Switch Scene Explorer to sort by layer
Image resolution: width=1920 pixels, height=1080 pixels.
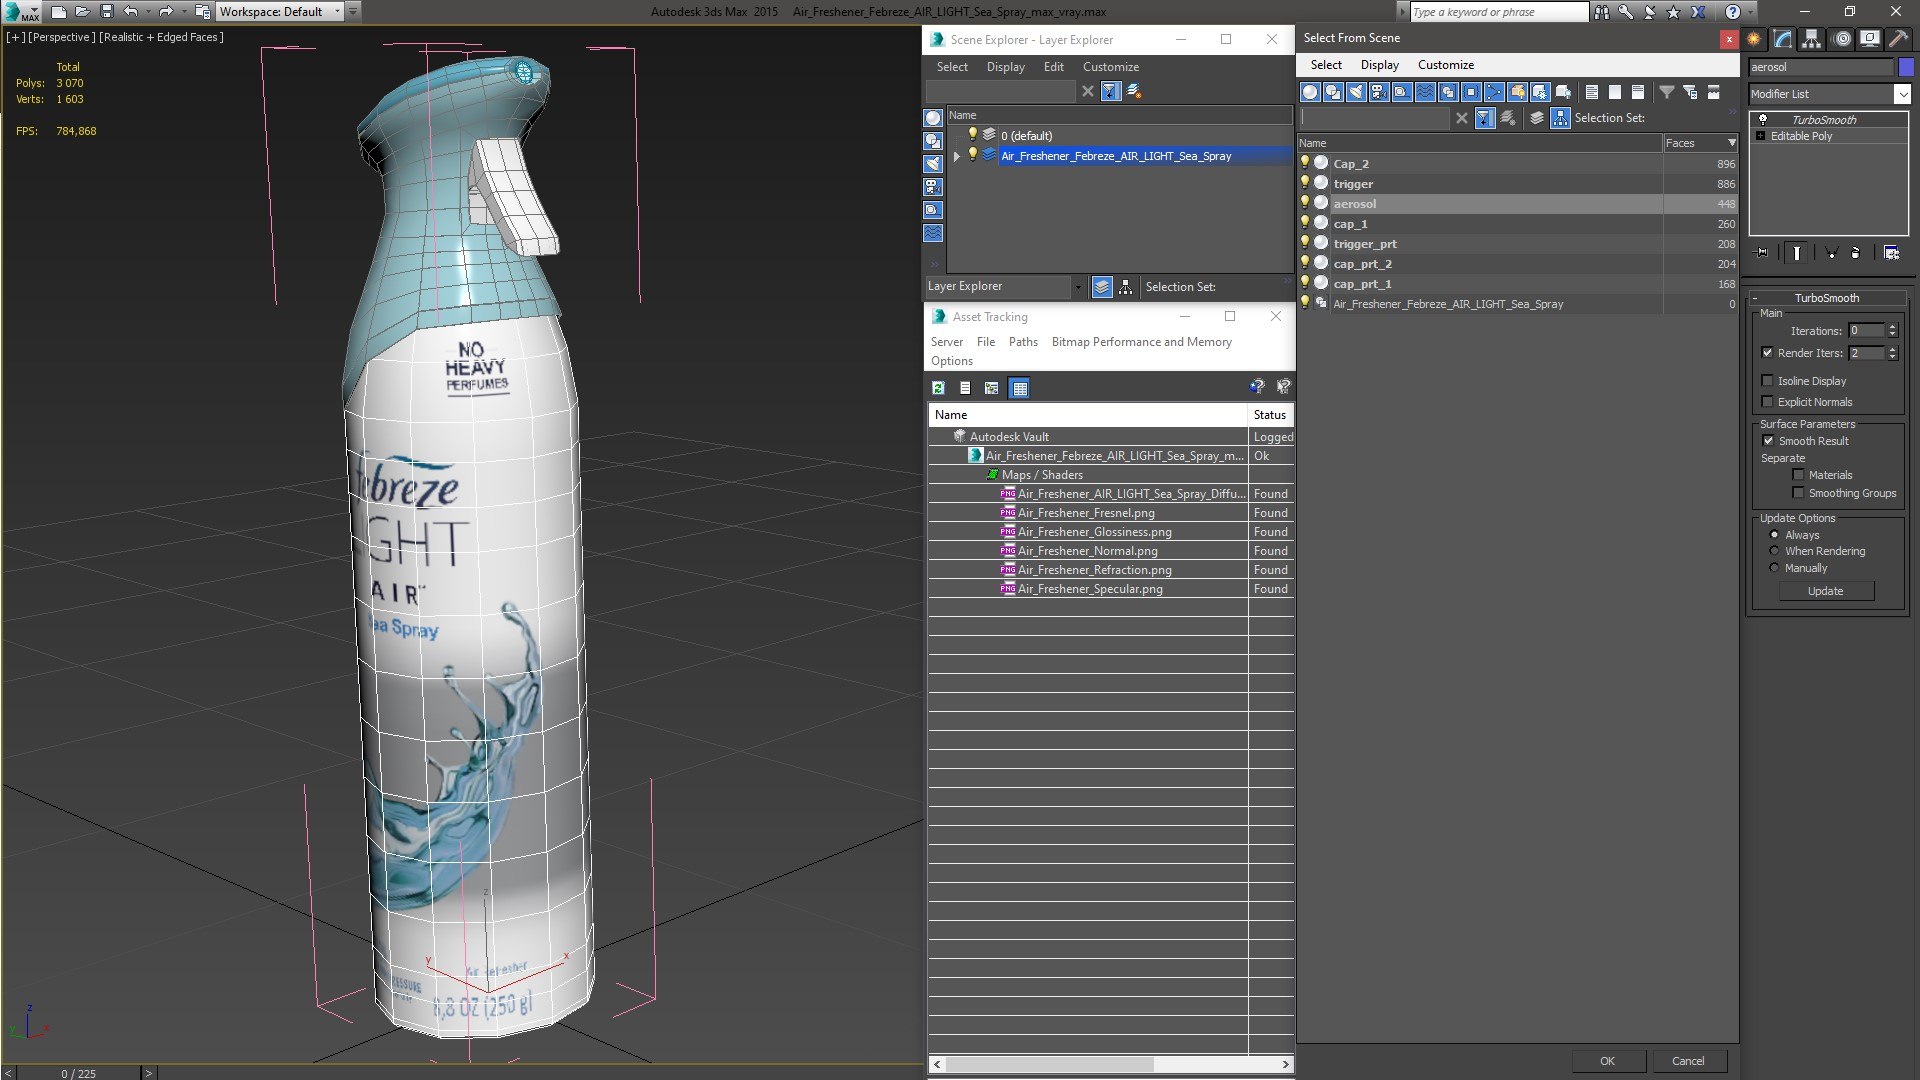click(1102, 287)
